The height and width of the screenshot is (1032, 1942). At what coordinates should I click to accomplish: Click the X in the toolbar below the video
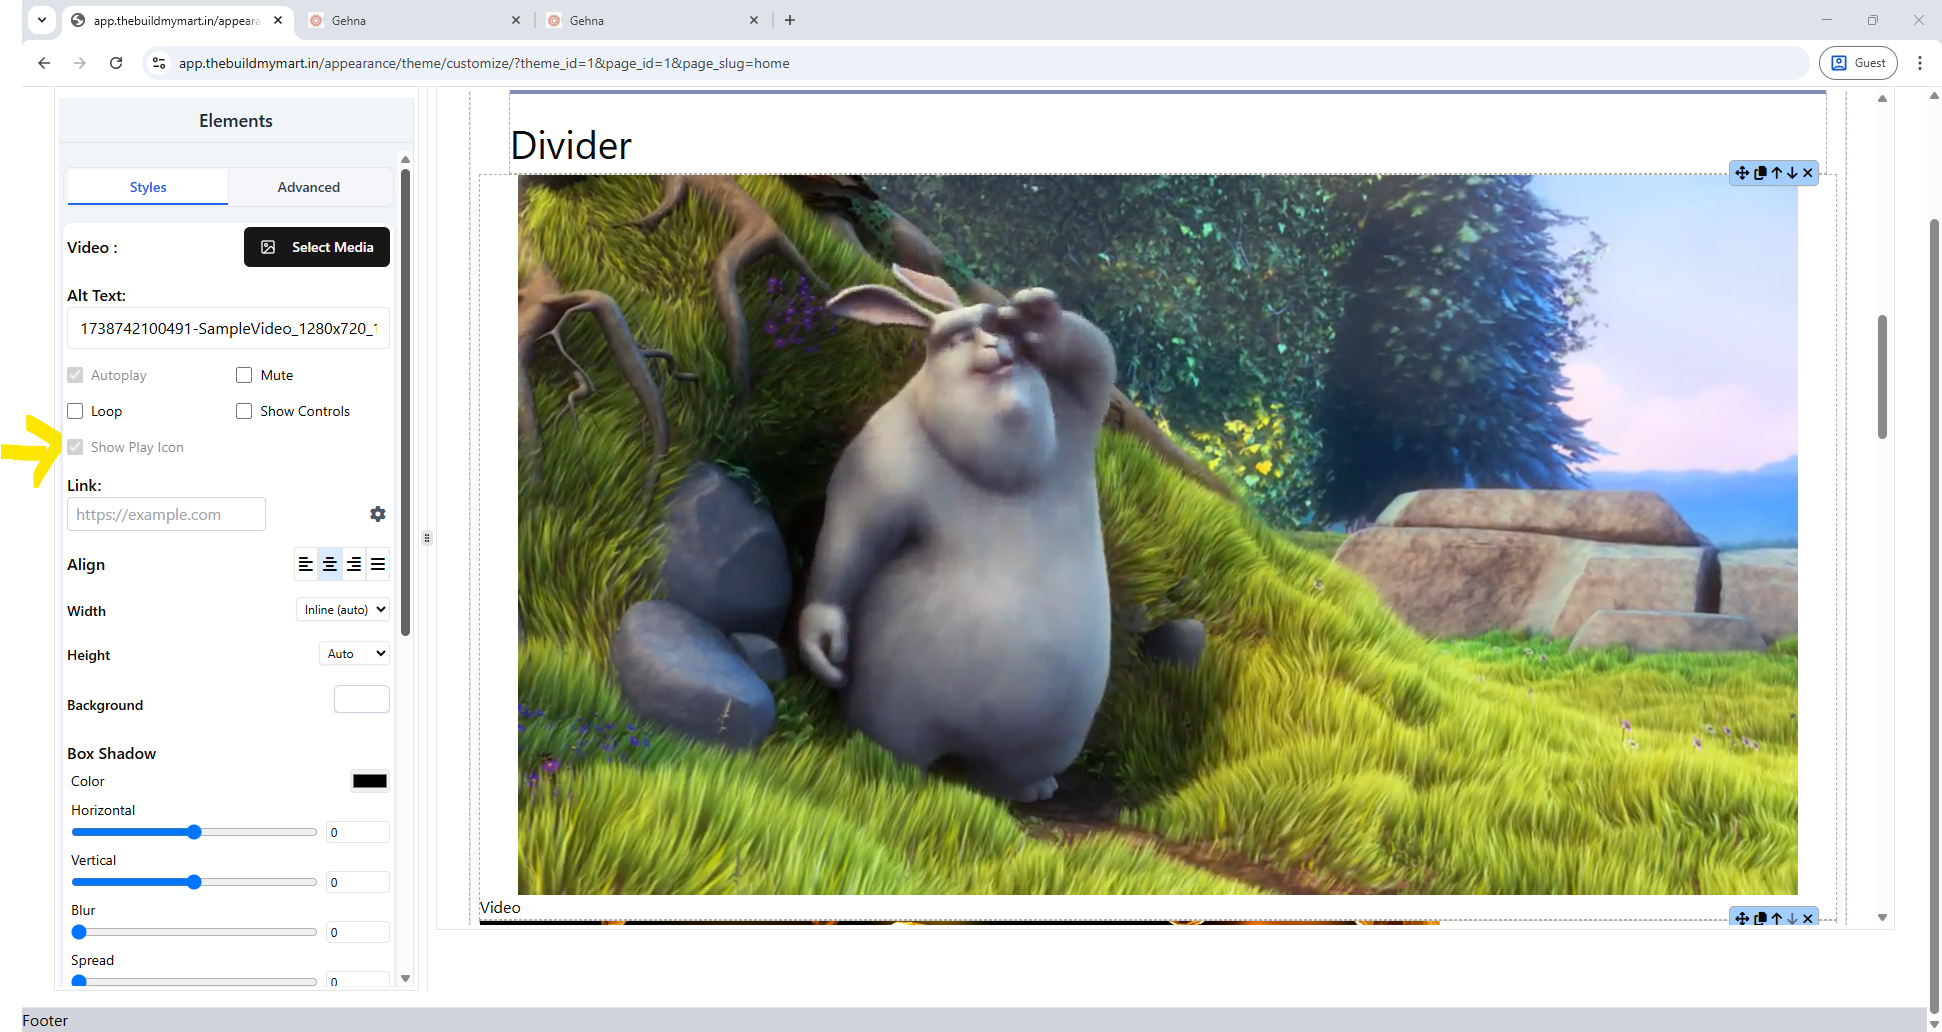[x=1808, y=918]
